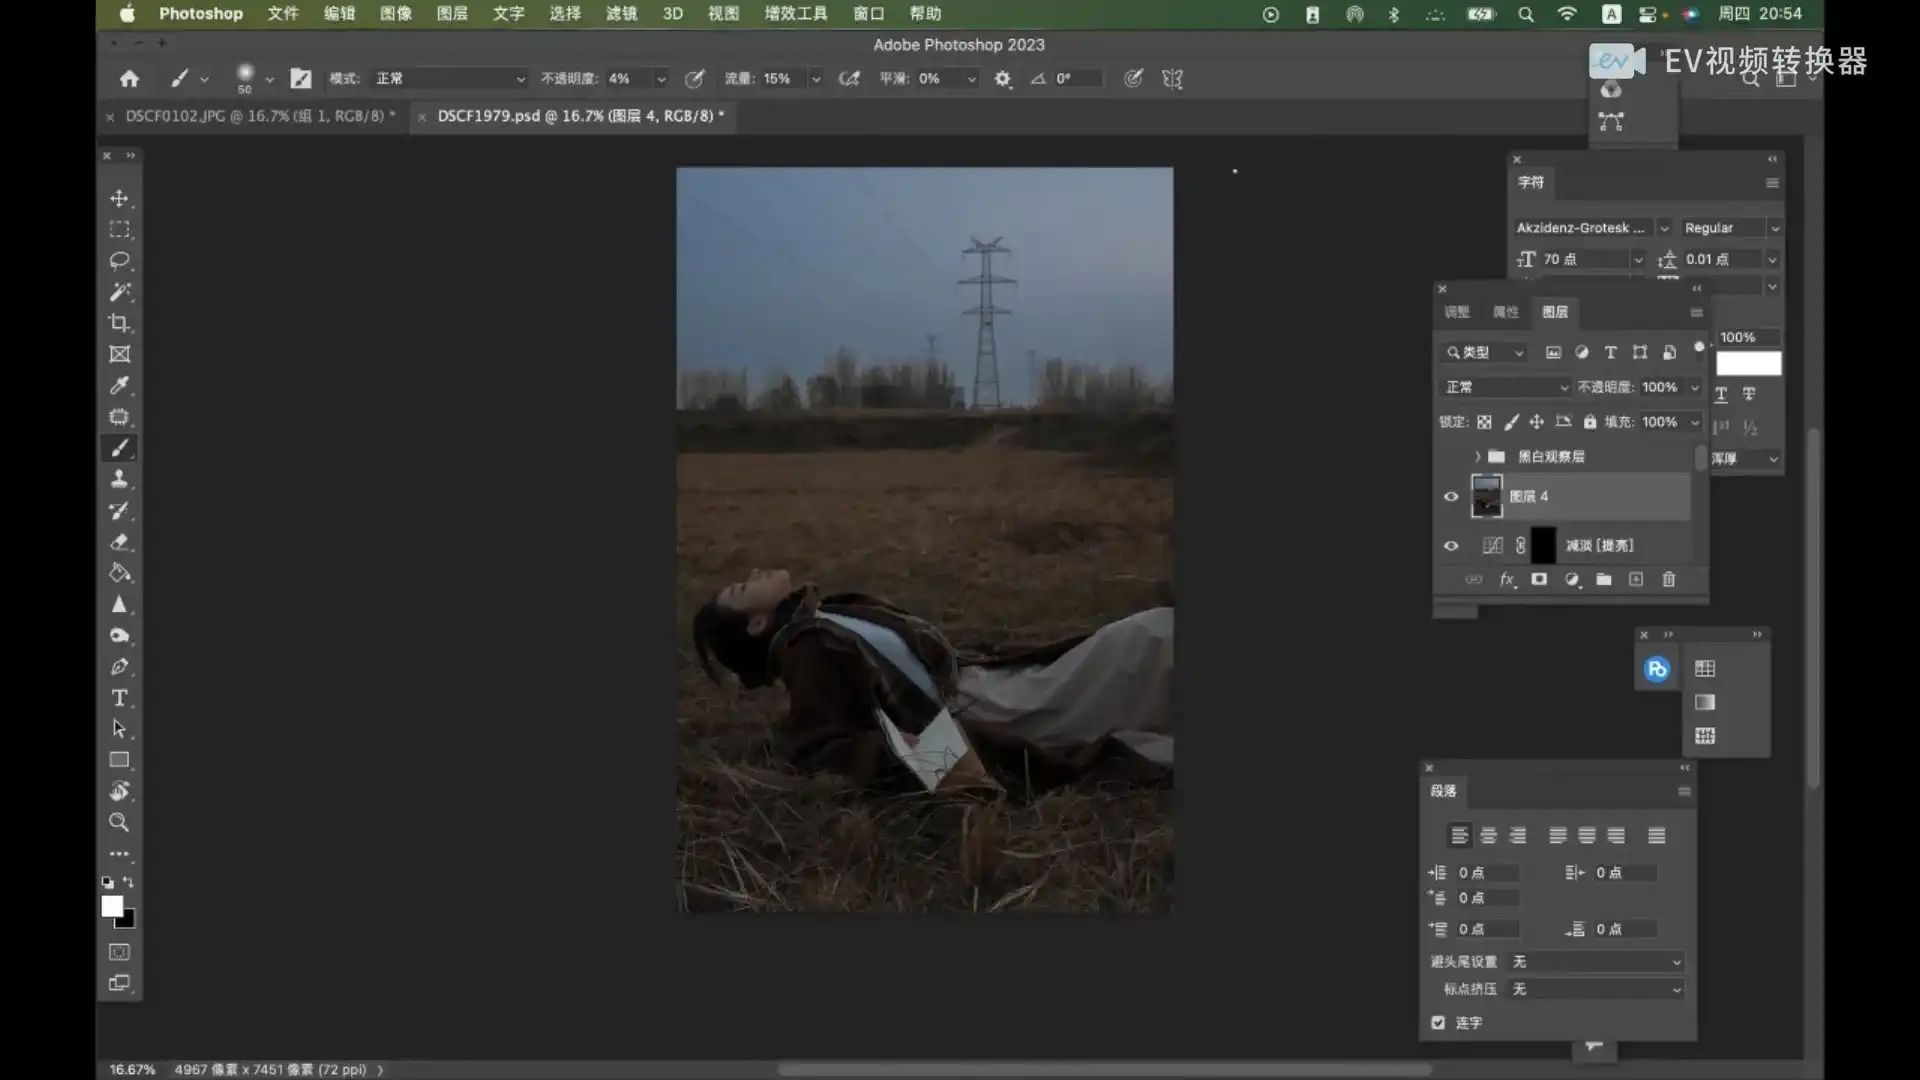Uncheck the 连字 checkbox
Viewport: 1920px width, 1080px height.
coord(1438,1022)
